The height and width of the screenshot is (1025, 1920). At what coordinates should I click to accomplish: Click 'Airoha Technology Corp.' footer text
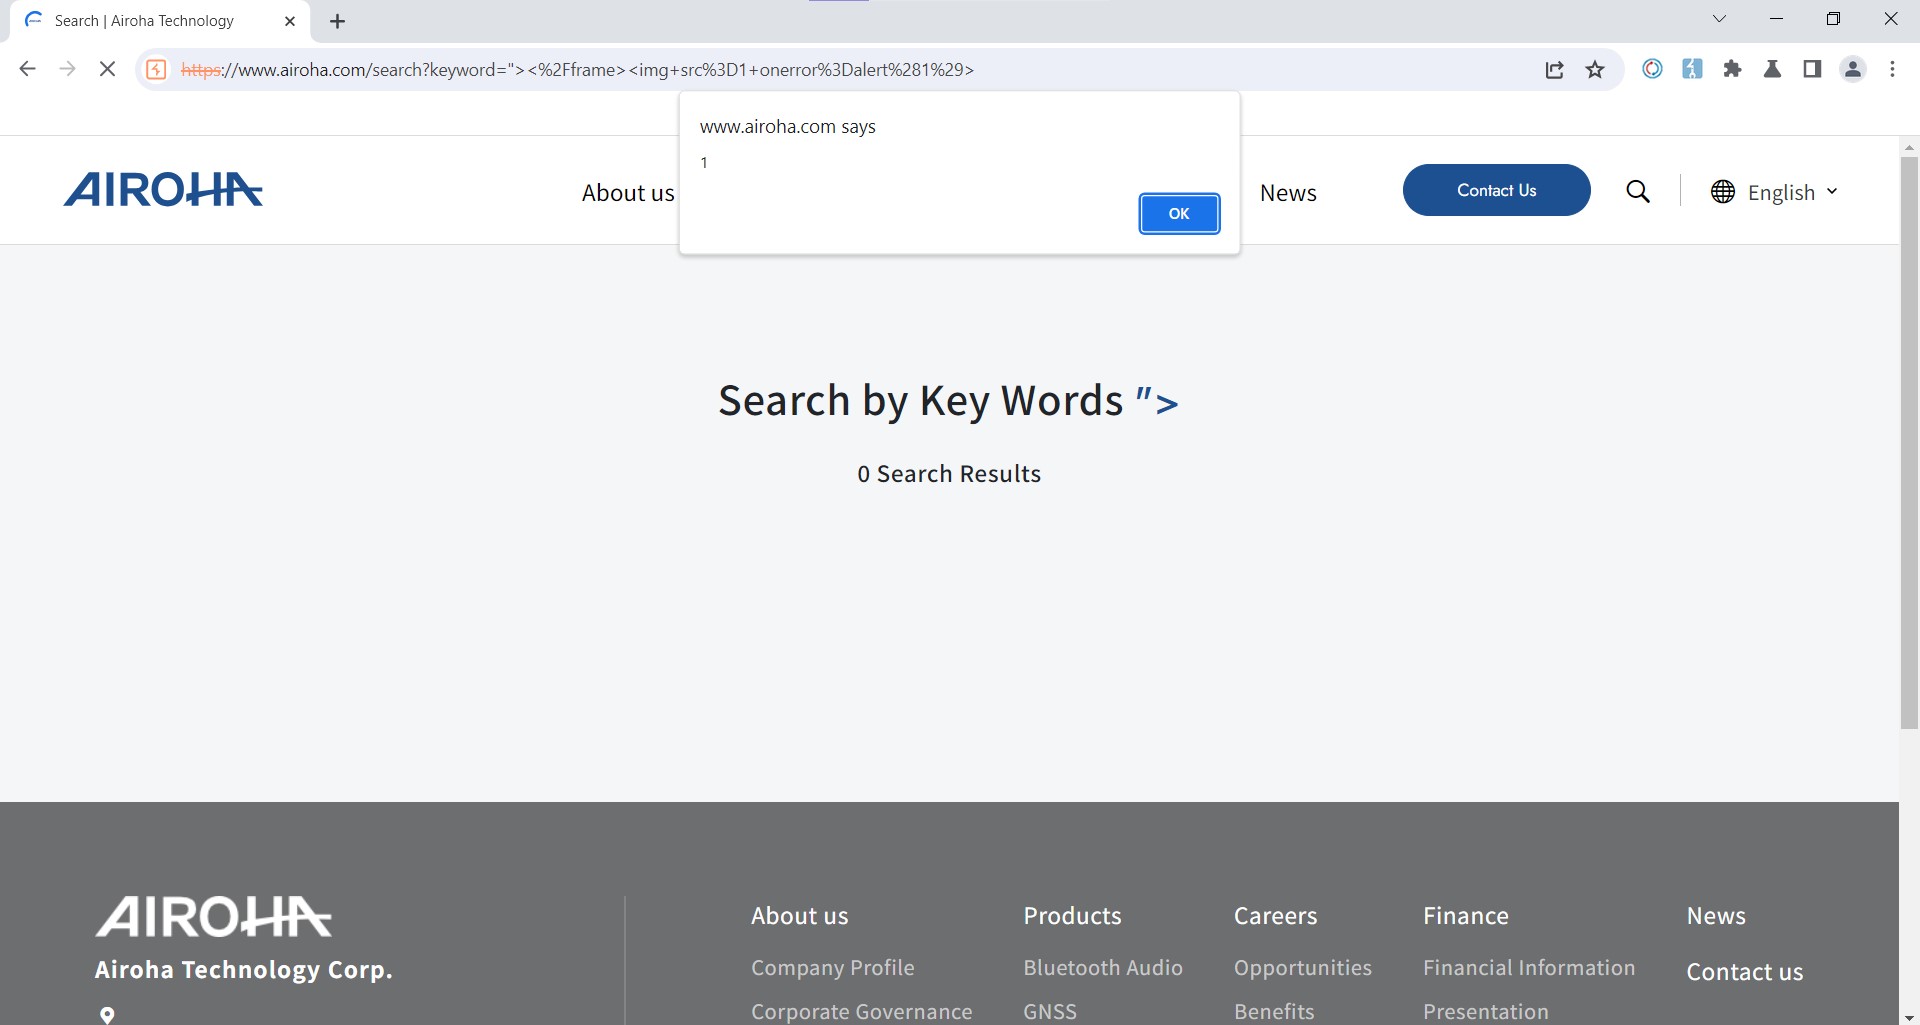pyautogui.click(x=243, y=970)
